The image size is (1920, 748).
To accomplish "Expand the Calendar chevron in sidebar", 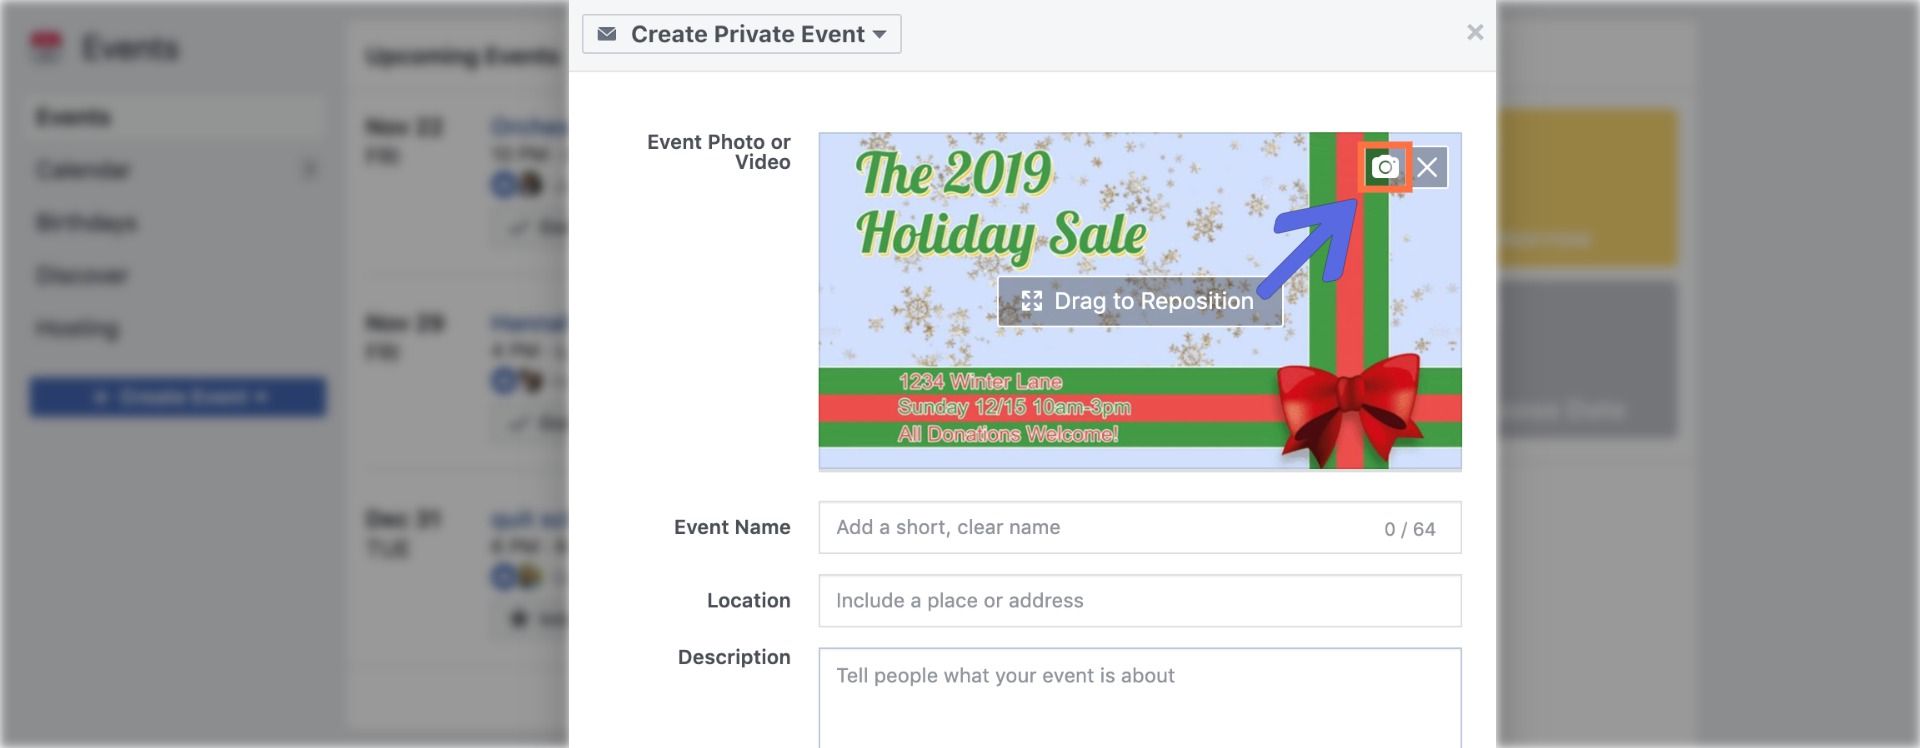I will pos(310,170).
